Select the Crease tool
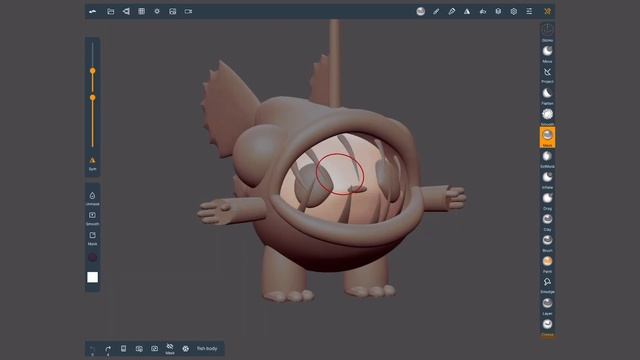The image size is (640, 360). tap(547, 327)
